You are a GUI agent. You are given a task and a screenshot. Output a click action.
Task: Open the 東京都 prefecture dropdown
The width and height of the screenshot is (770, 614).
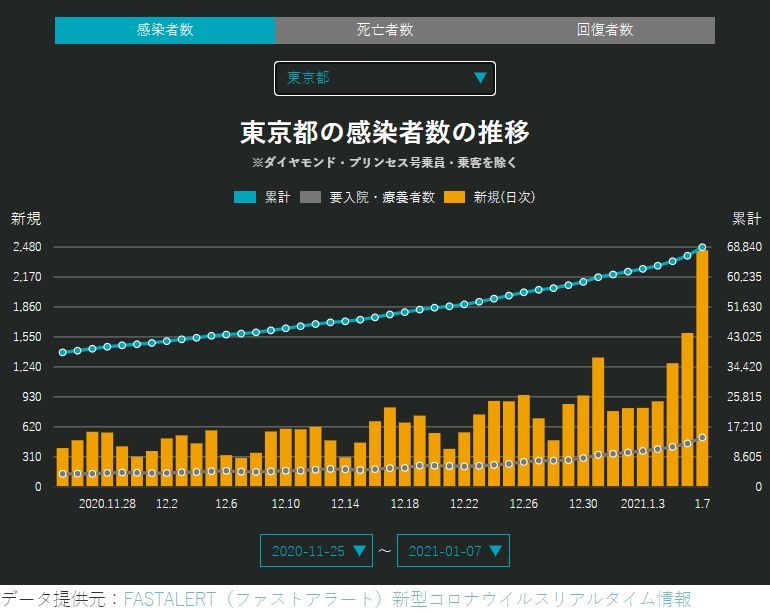pos(385,79)
